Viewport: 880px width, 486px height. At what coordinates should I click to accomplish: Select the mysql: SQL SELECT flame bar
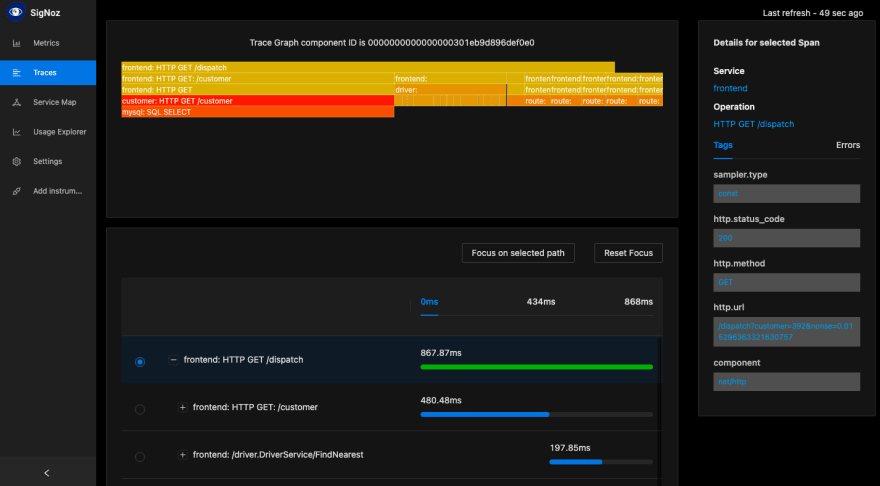pyautogui.click(x=258, y=112)
